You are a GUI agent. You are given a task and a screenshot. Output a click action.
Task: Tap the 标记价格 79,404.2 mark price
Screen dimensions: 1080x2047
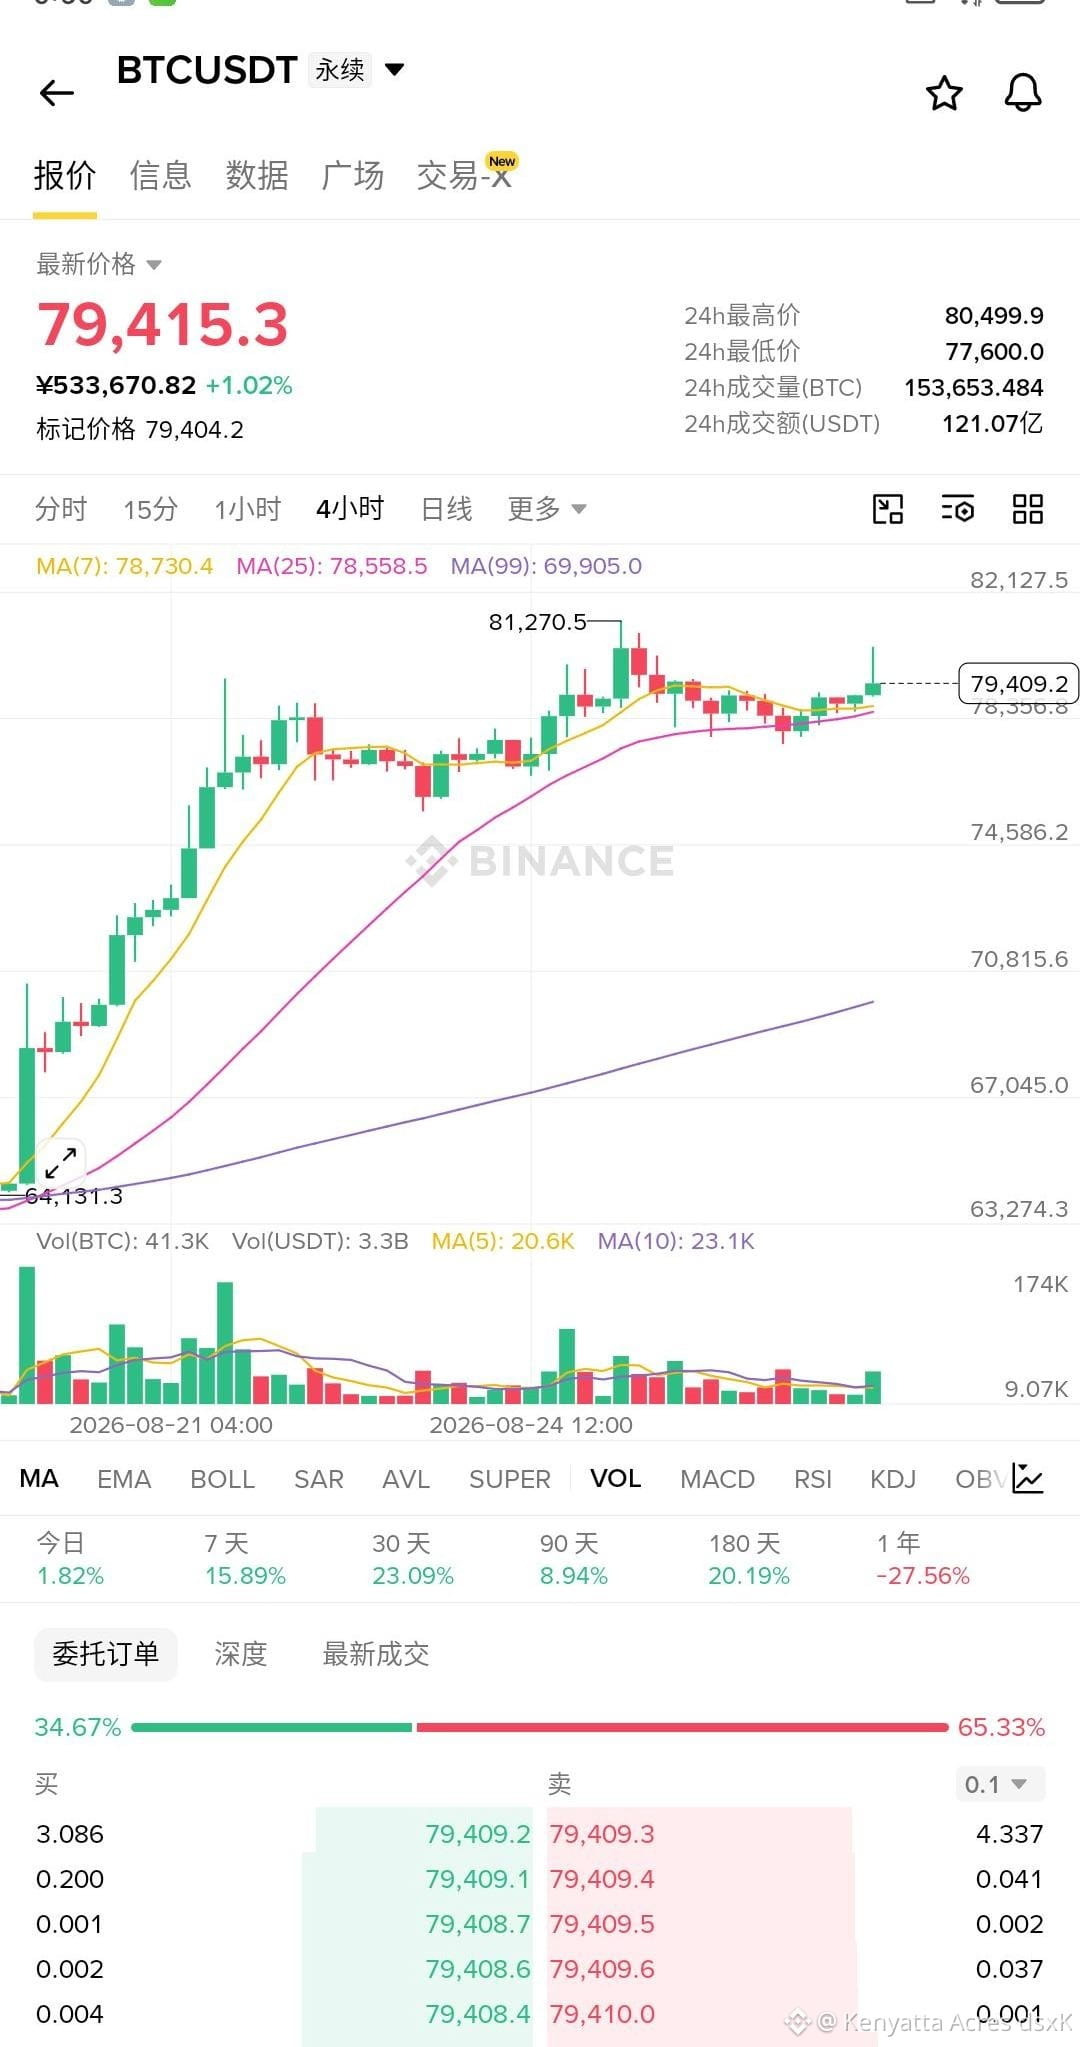140,430
